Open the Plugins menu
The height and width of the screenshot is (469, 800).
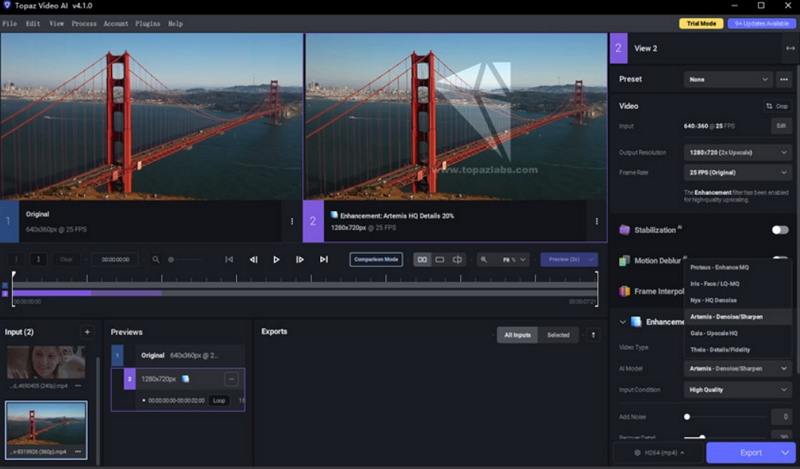(x=147, y=23)
